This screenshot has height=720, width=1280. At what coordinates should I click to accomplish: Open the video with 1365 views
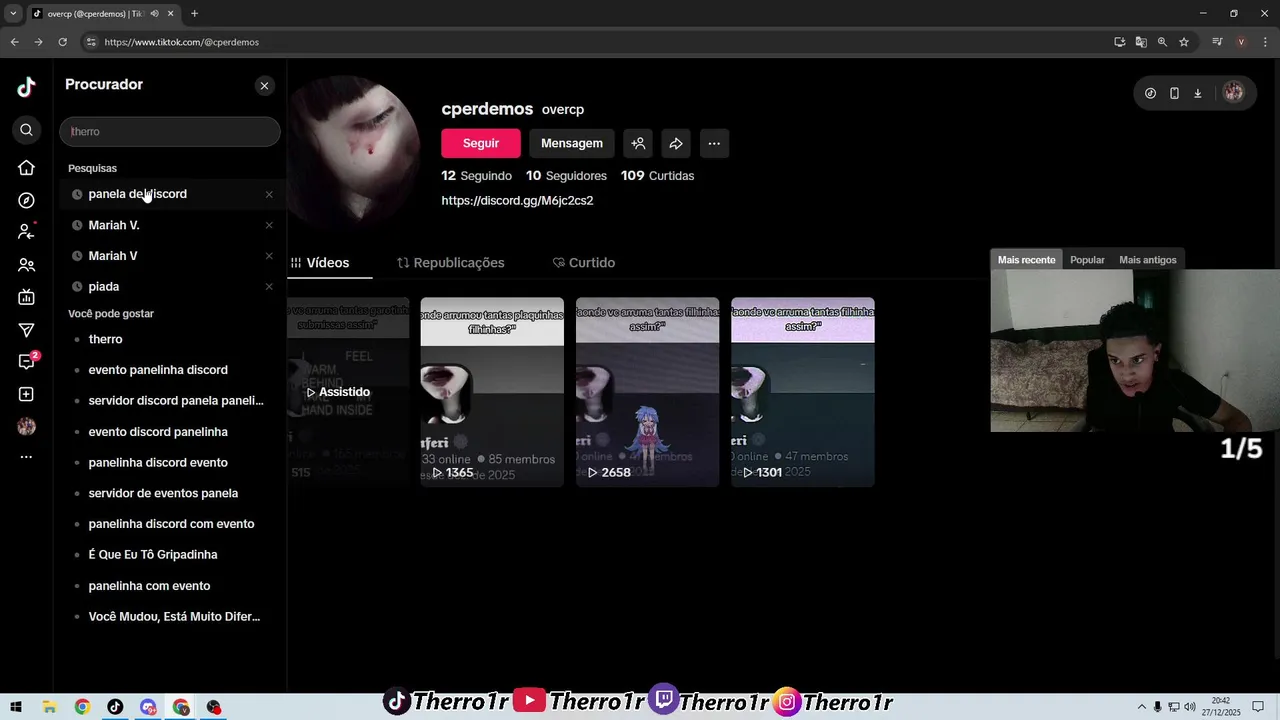(492, 392)
